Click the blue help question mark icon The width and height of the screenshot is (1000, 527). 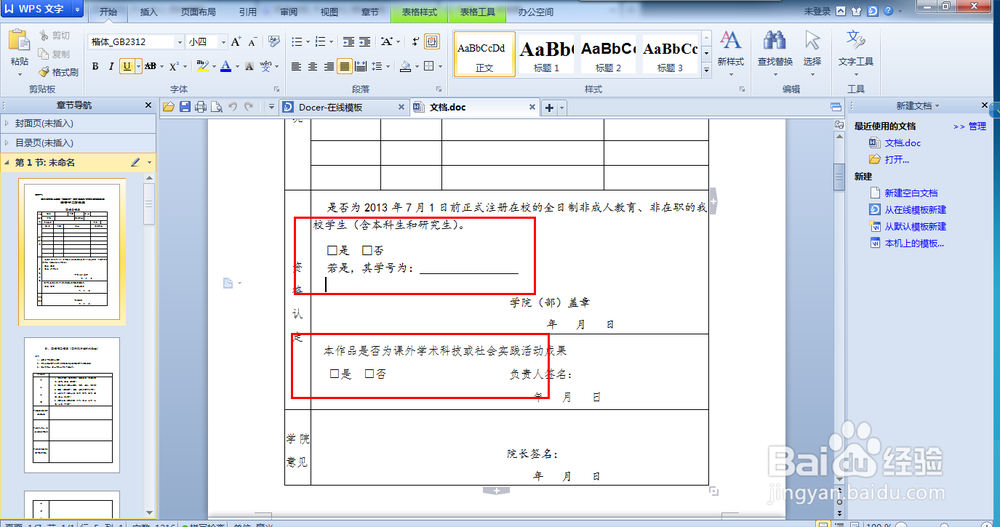[x=888, y=11]
